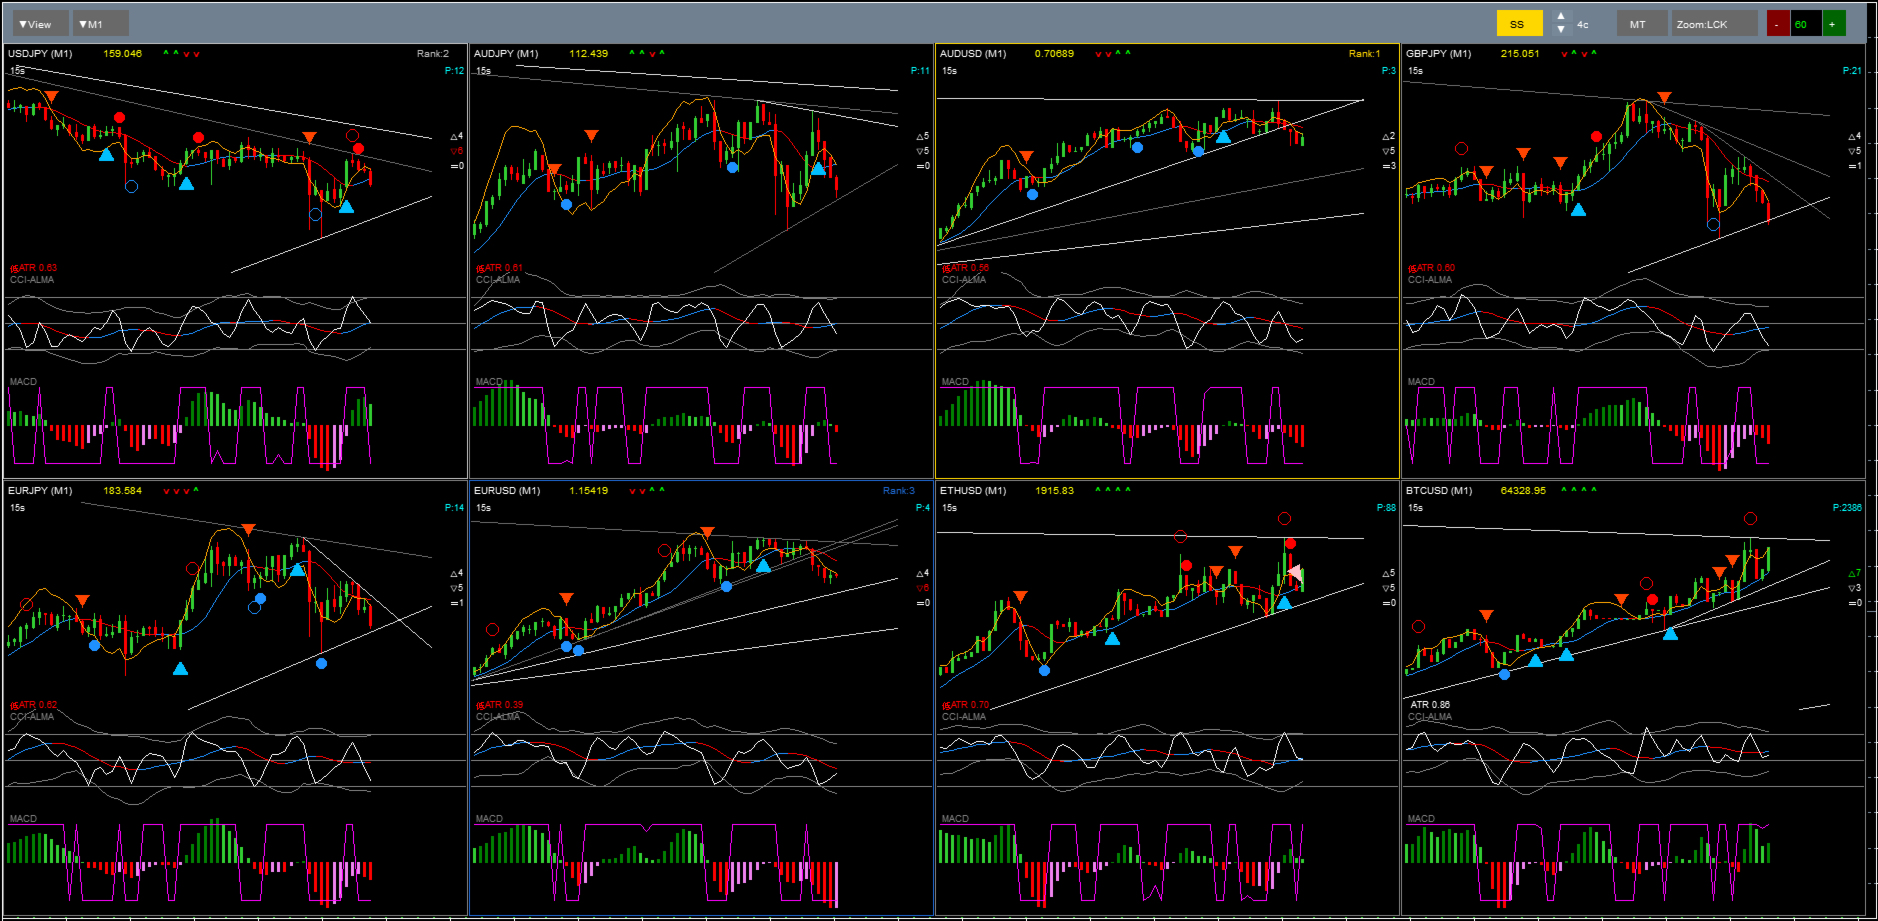Decrease column count with down arrow
The image size is (1878, 921).
point(1561,30)
